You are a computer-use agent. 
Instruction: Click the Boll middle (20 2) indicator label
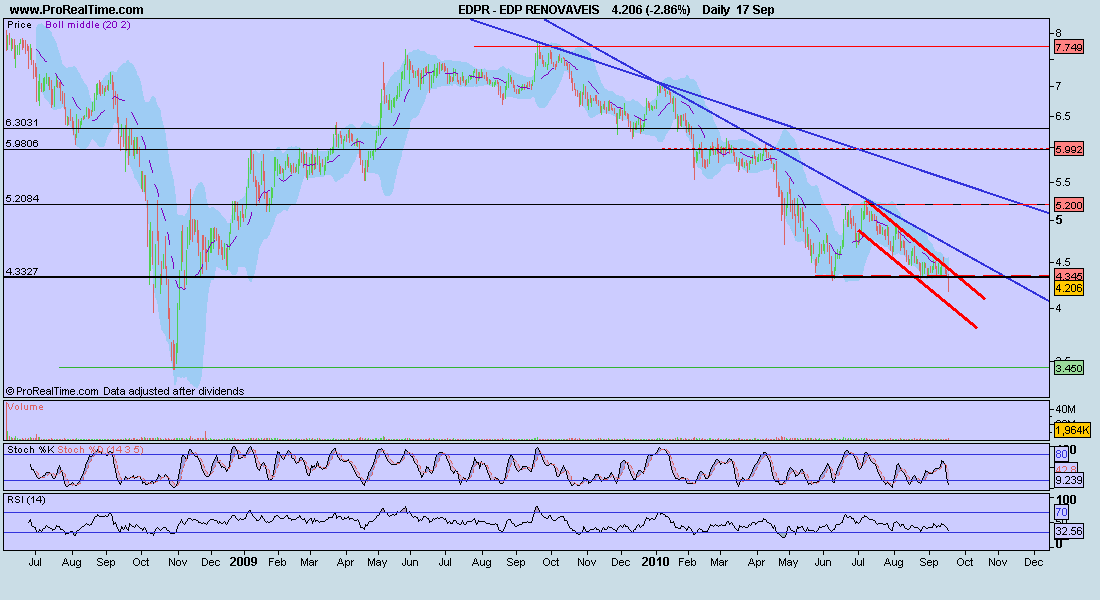pyautogui.click(x=88, y=25)
